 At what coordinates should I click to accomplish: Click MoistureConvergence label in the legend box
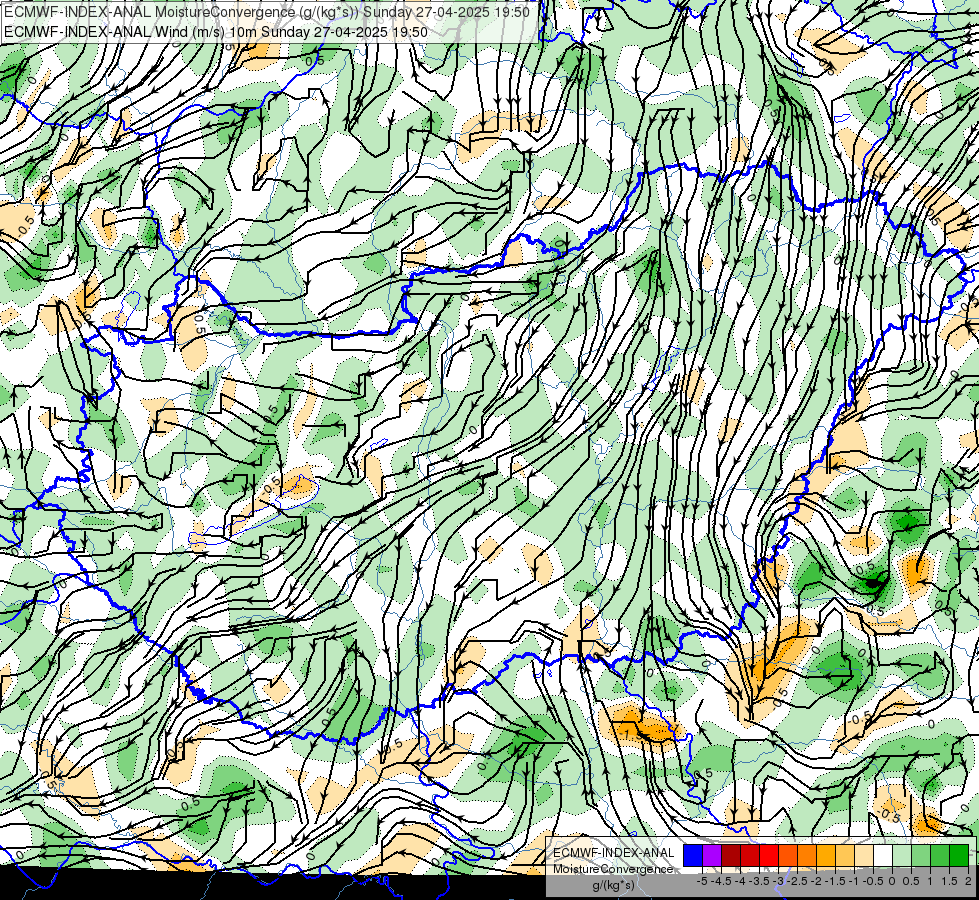tap(613, 869)
